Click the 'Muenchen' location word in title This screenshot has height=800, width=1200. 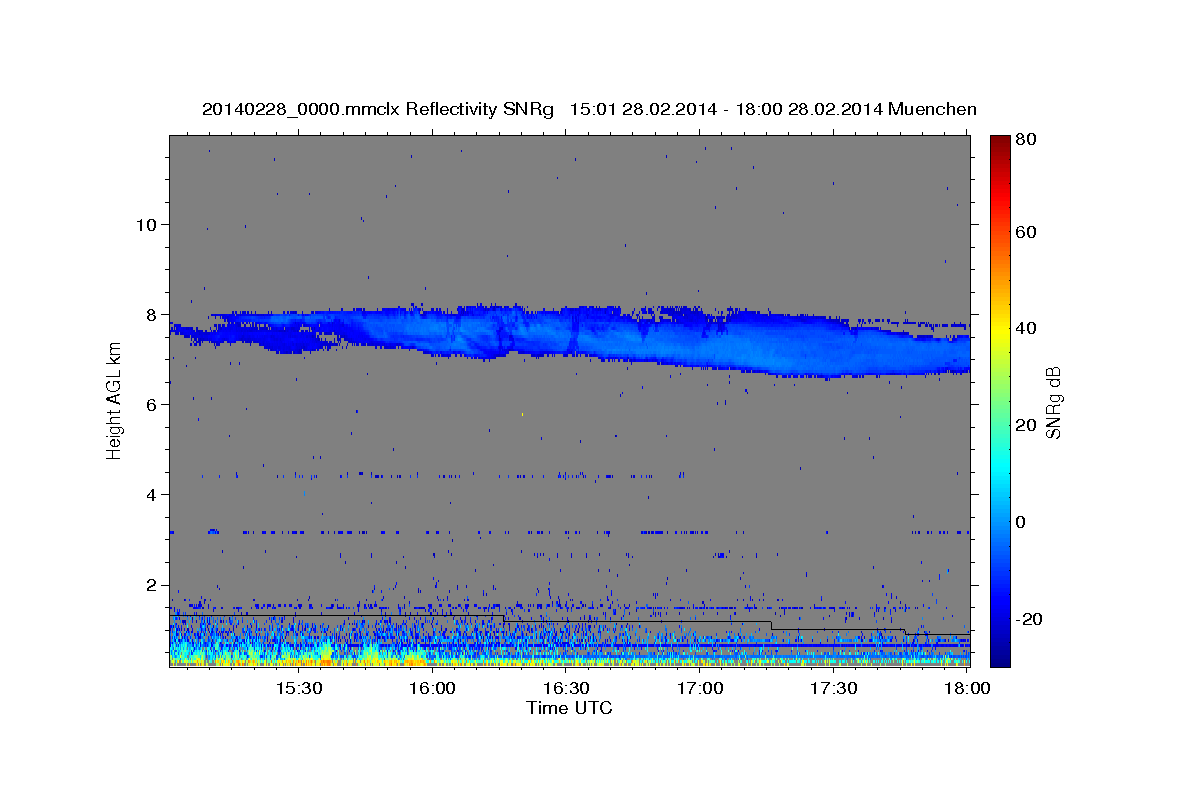pos(932,109)
